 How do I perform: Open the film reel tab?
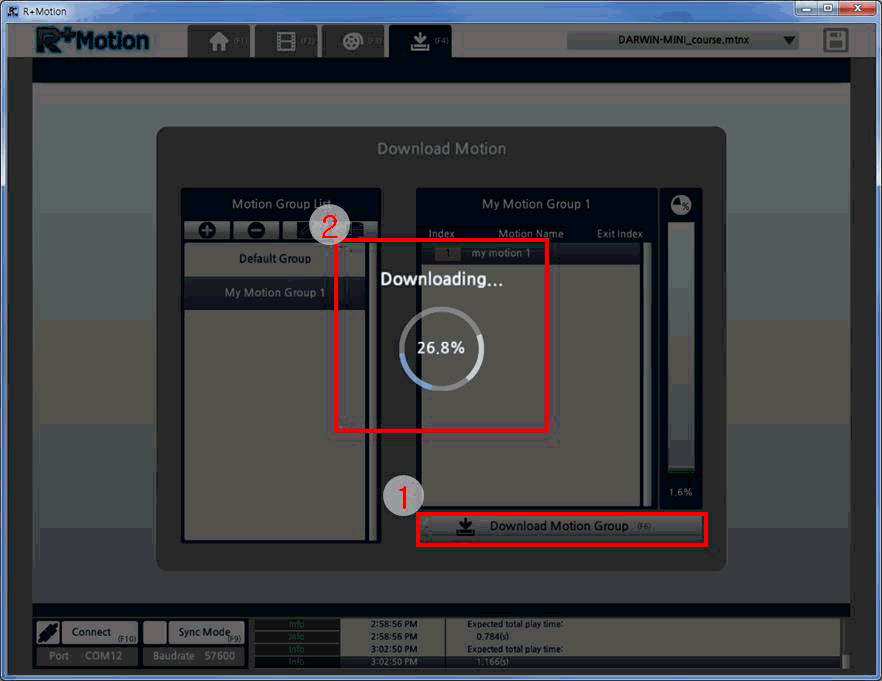coord(353,42)
